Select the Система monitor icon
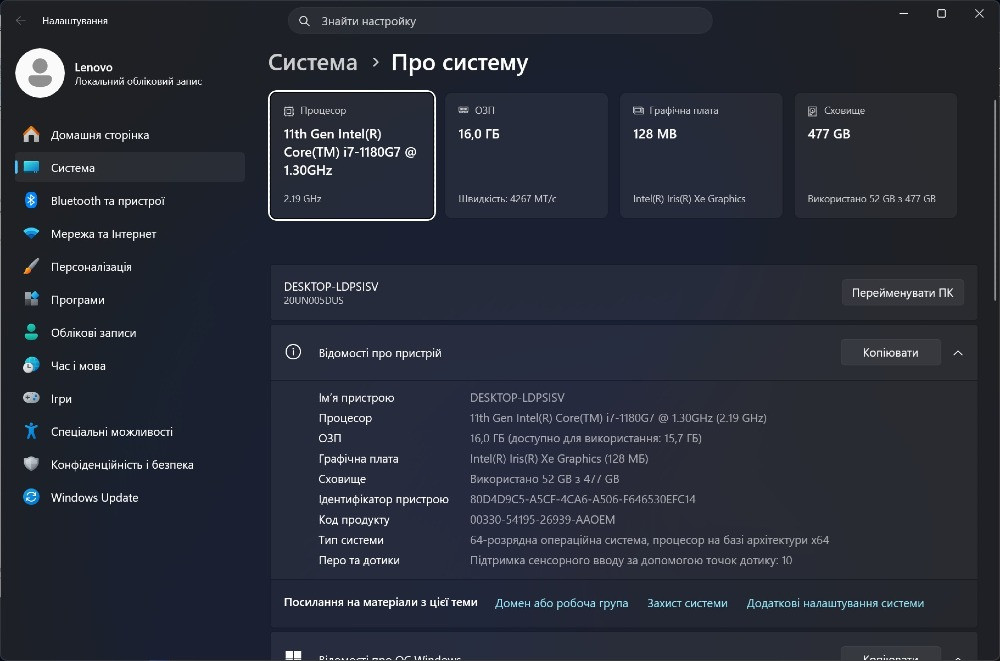The height and width of the screenshot is (661, 1000). [31, 167]
